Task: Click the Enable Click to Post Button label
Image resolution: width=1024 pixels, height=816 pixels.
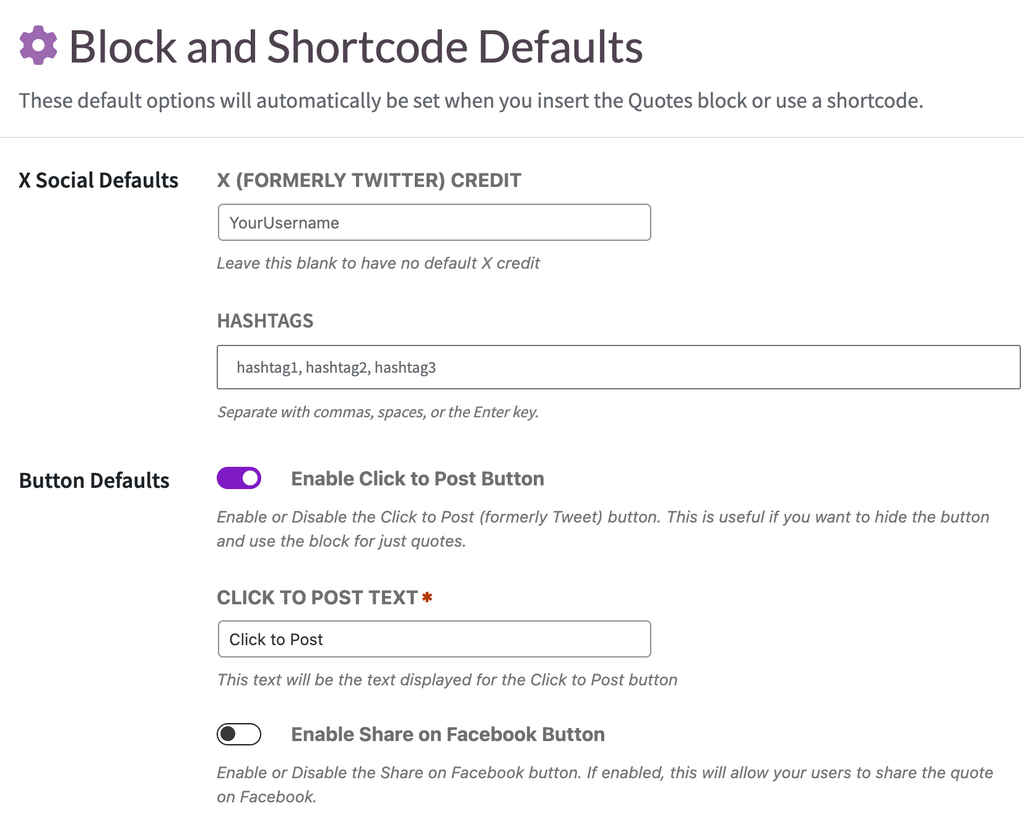Action: click(417, 478)
